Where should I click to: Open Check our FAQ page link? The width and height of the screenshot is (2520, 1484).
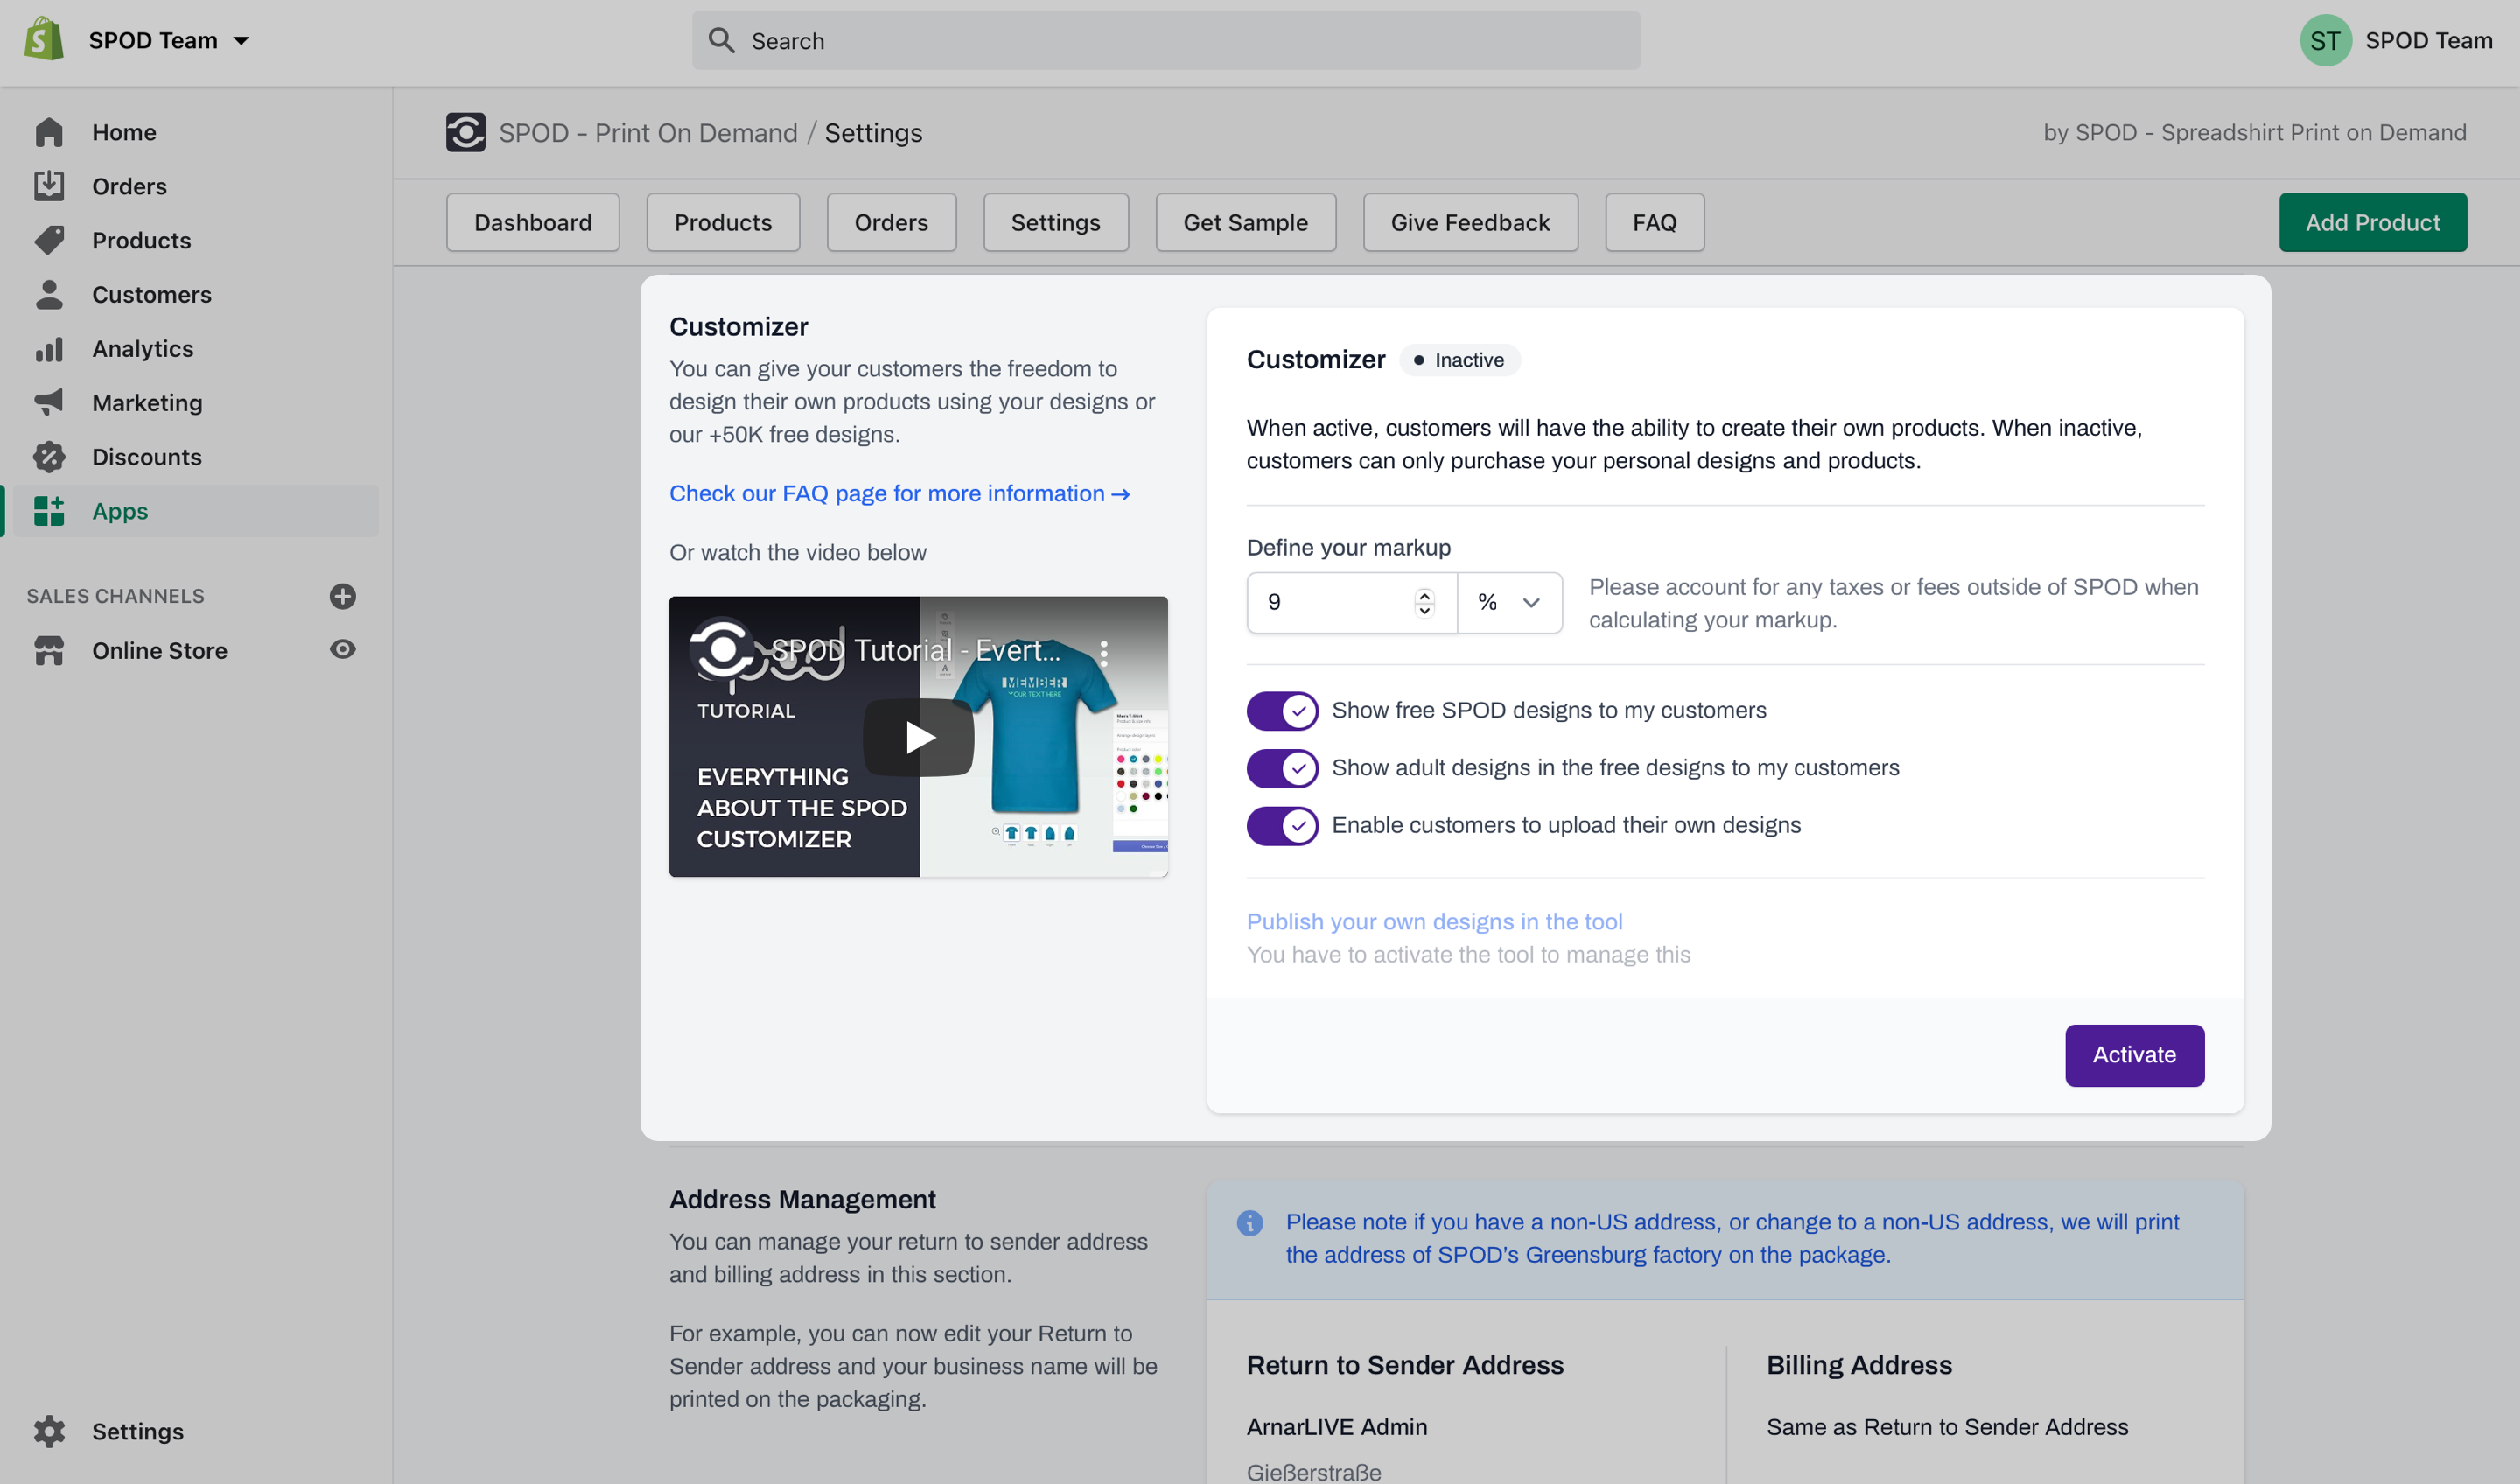tap(899, 494)
